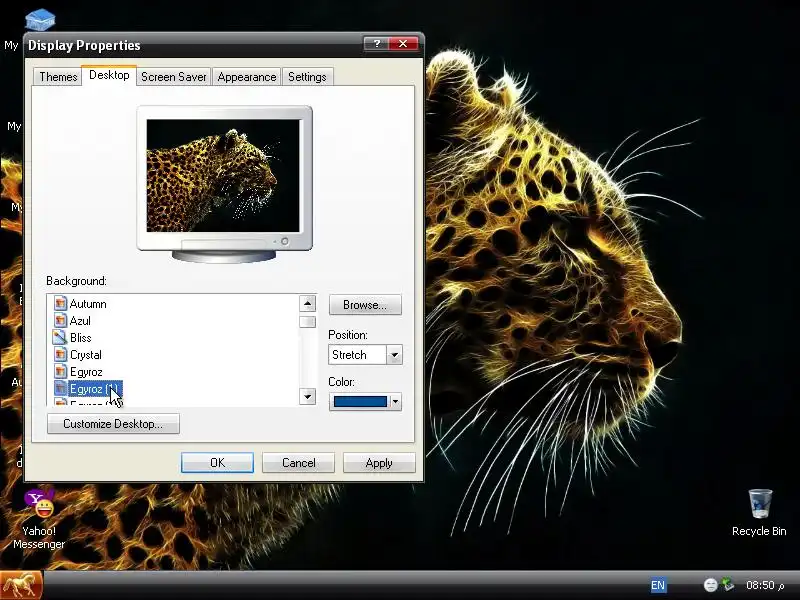The height and width of the screenshot is (600, 800).
Task: Click the Apply button
Action: tap(379, 463)
